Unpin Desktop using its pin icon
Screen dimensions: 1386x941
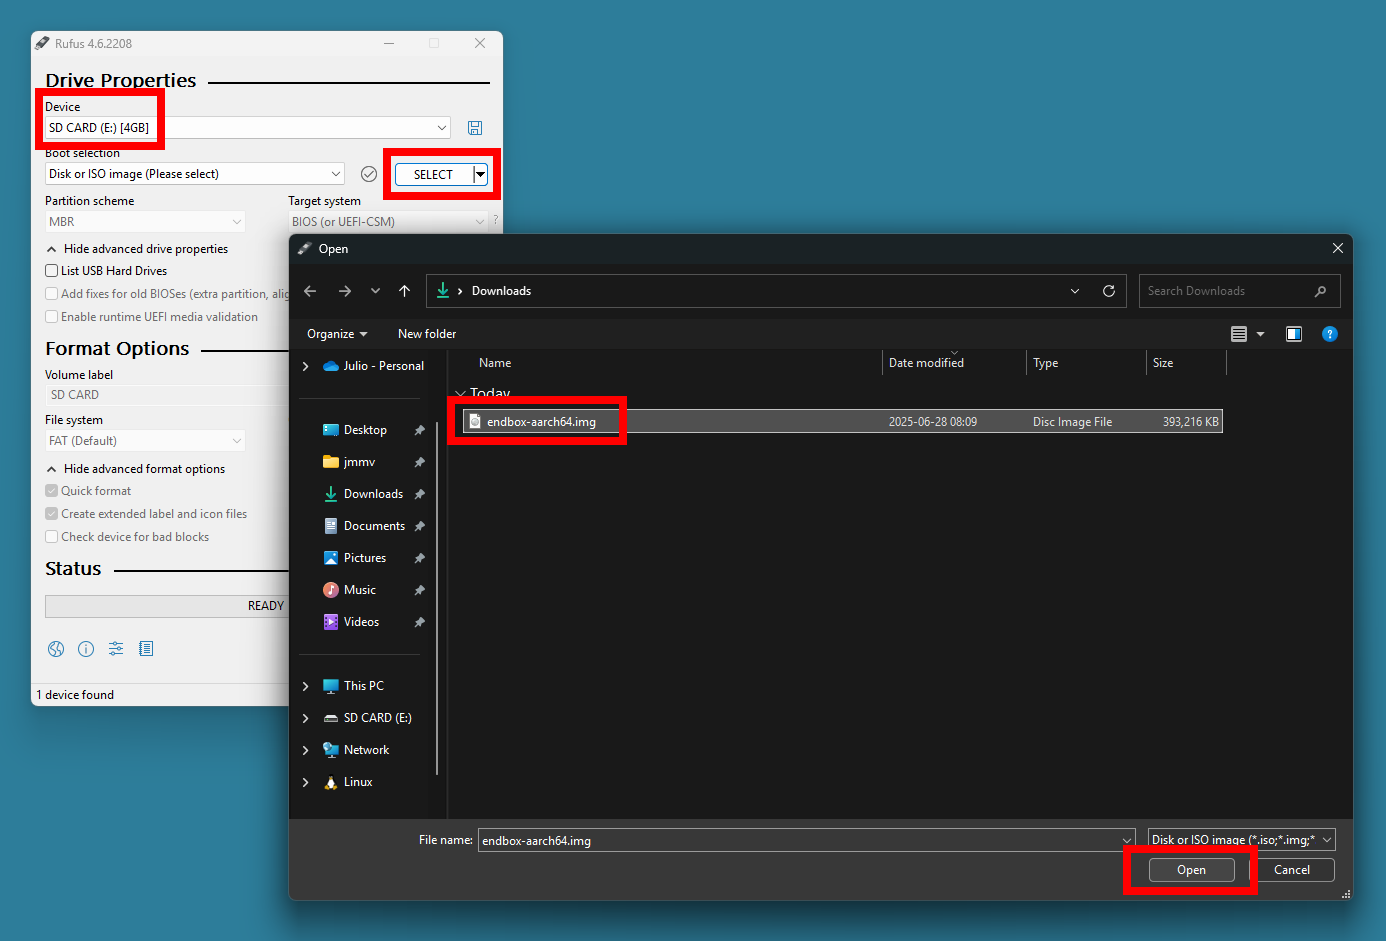pyautogui.click(x=419, y=430)
